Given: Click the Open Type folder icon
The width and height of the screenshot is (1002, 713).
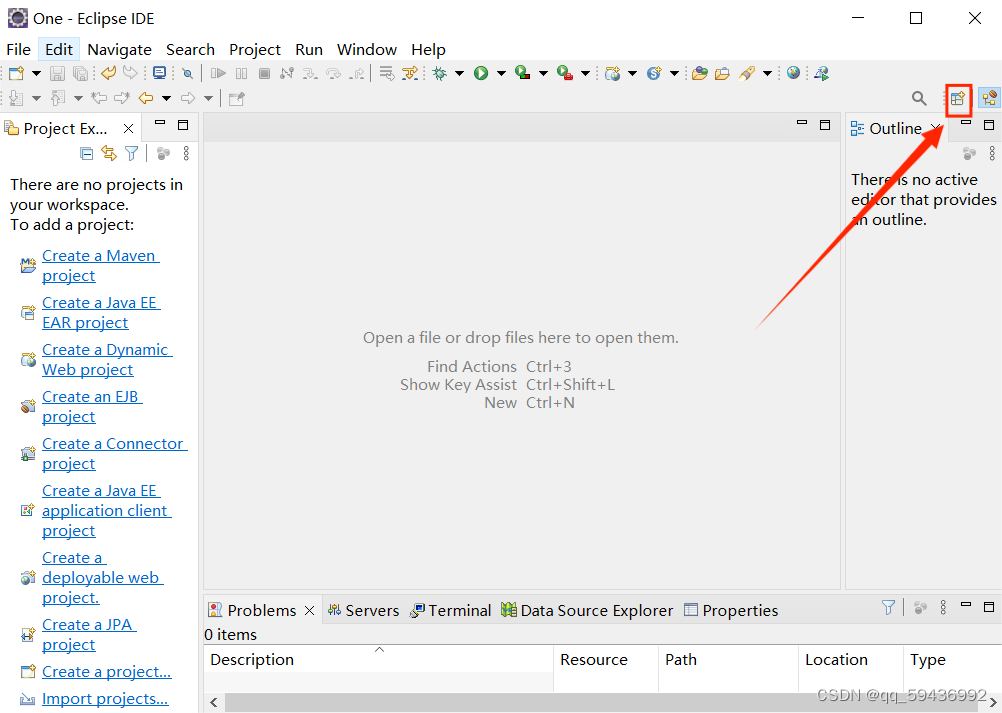Looking at the screenshot, I should pyautogui.click(x=700, y=73).
